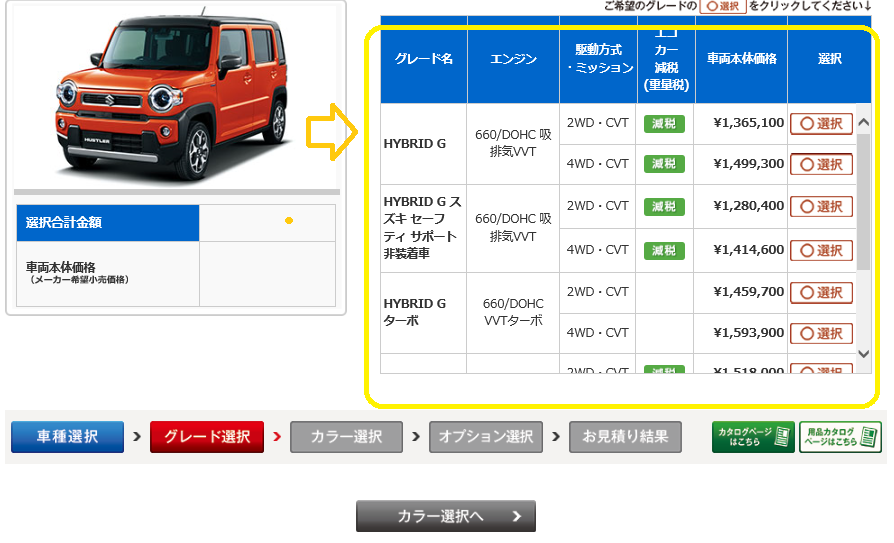Open 用品カタログページはこちら accessories catalog
Image resolution: width=894 pixels, height=543 pixels.
point(840,437)
